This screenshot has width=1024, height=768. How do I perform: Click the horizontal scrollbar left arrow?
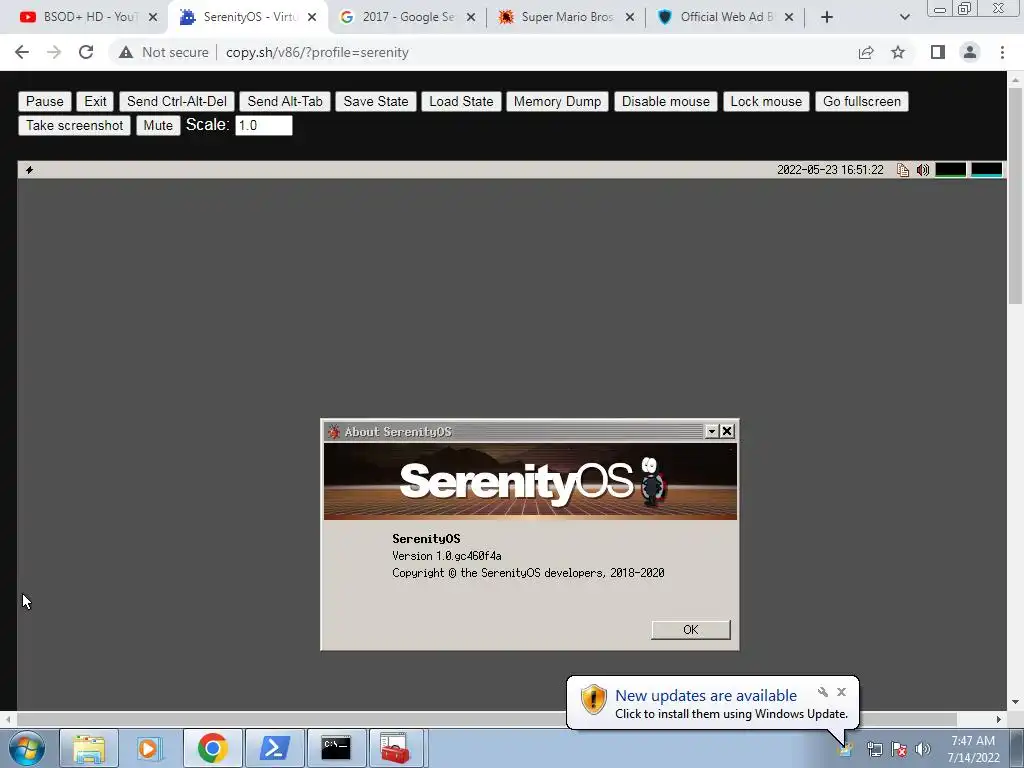coord(8,719)
